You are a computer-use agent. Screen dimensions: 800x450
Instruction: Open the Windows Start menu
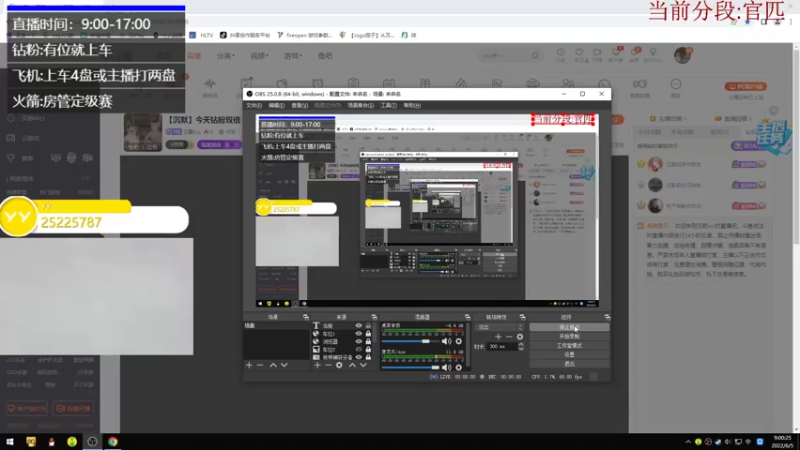(10, 442)
